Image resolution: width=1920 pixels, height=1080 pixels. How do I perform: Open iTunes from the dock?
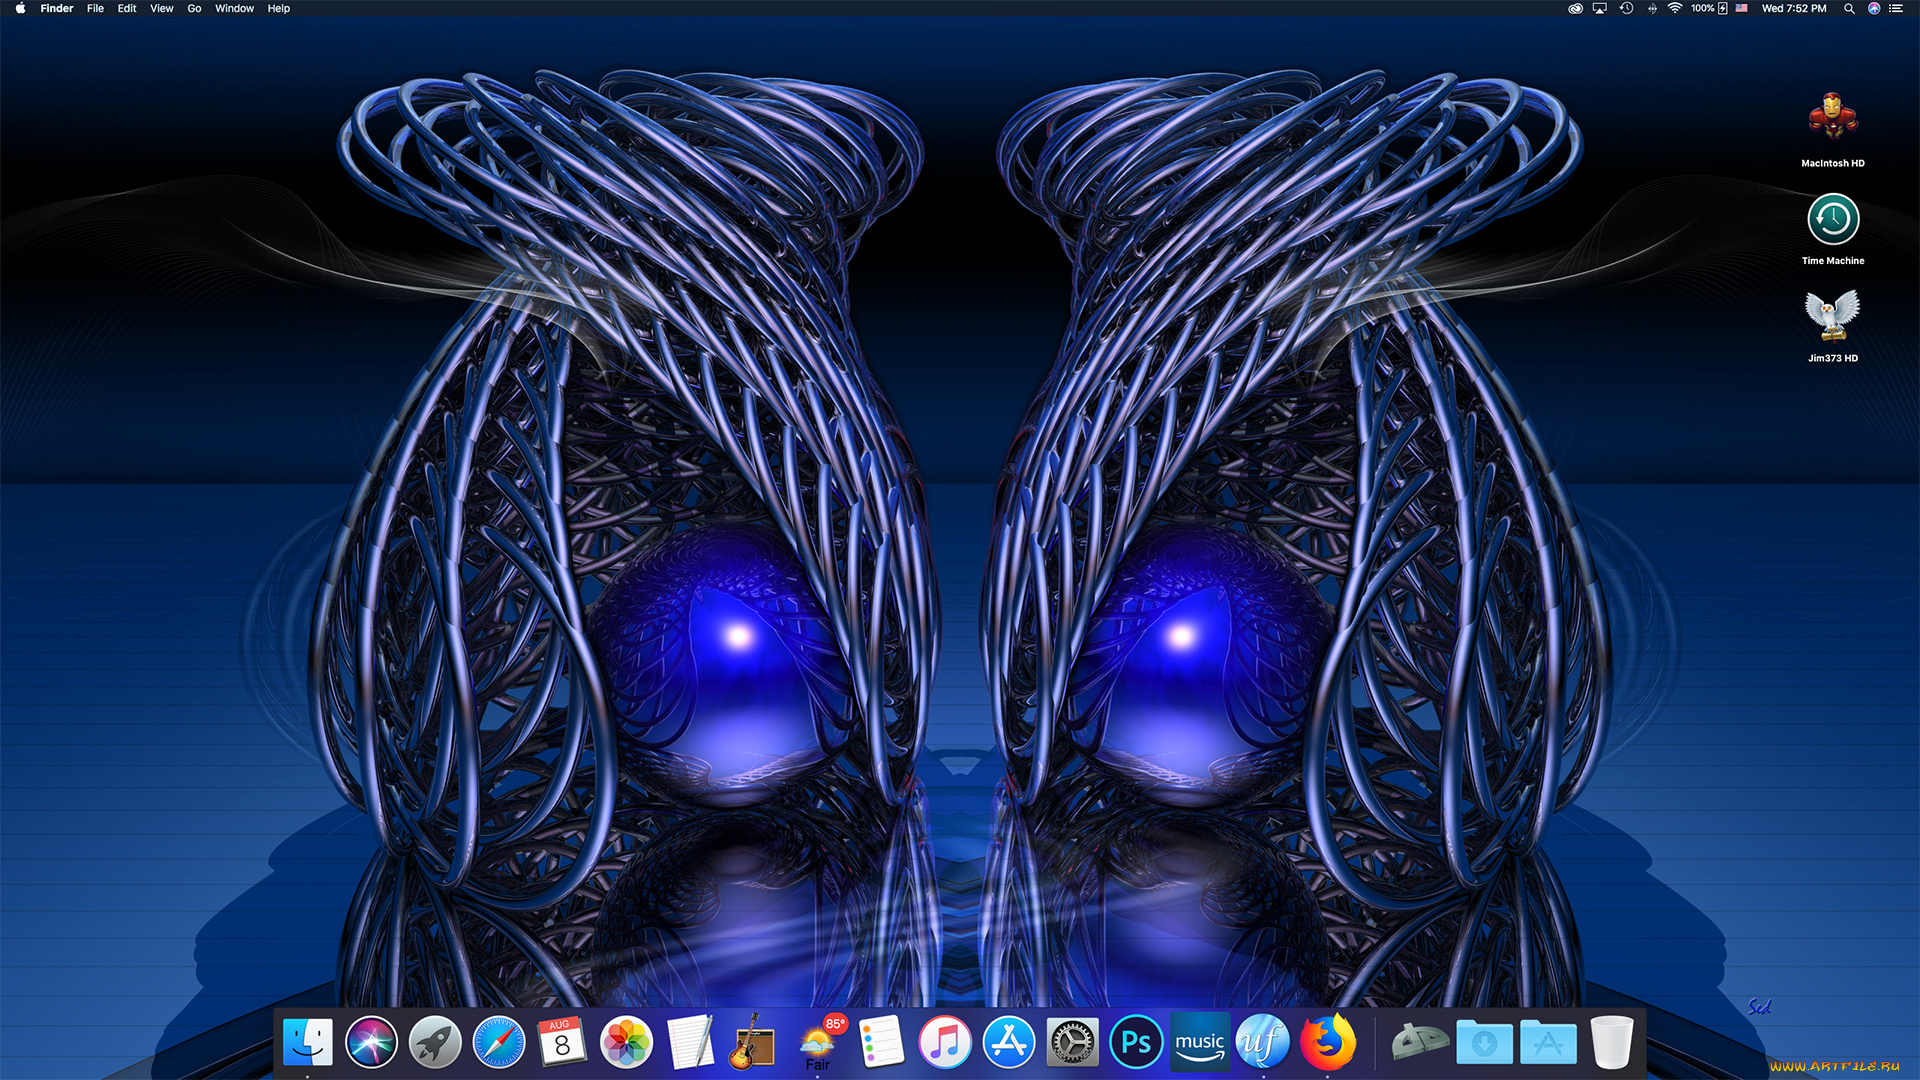click(944, 1042)
